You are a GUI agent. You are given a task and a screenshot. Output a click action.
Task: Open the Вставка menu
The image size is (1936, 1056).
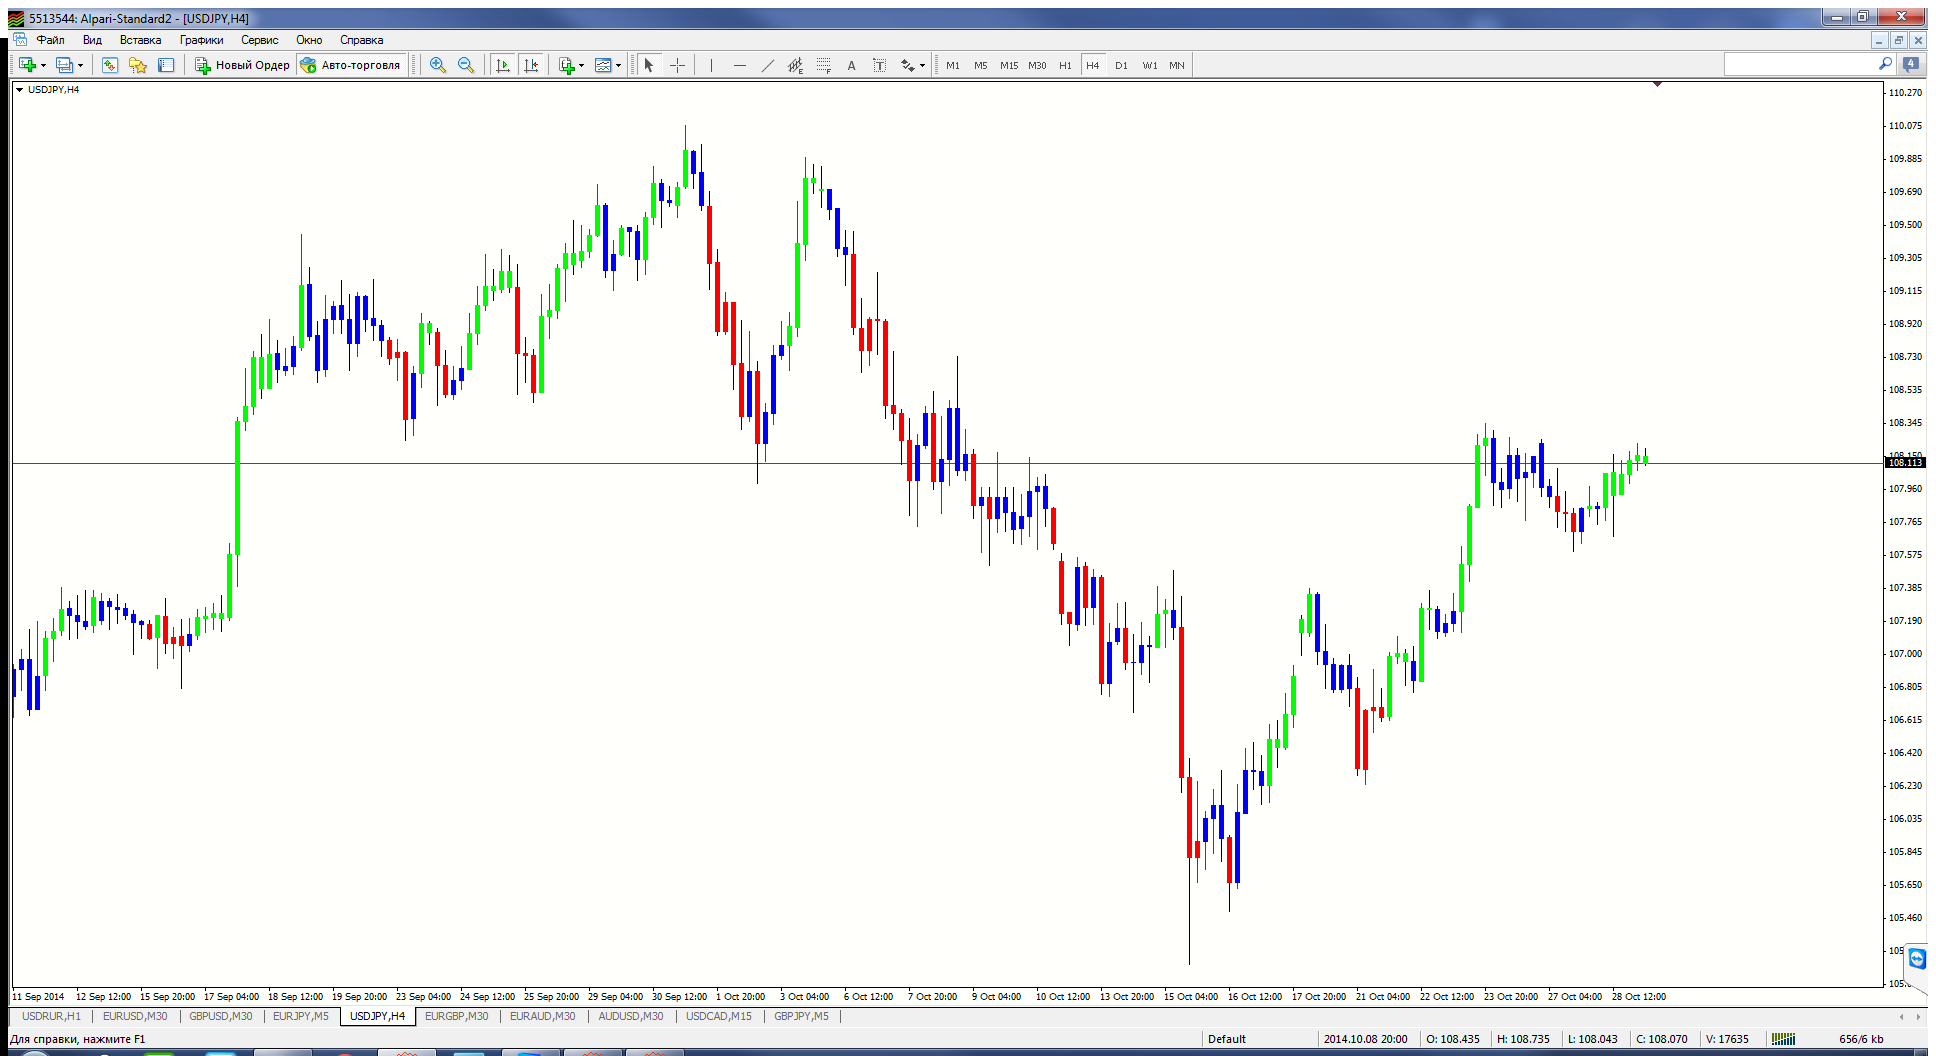pyautogui.click(x=140, y=40)
